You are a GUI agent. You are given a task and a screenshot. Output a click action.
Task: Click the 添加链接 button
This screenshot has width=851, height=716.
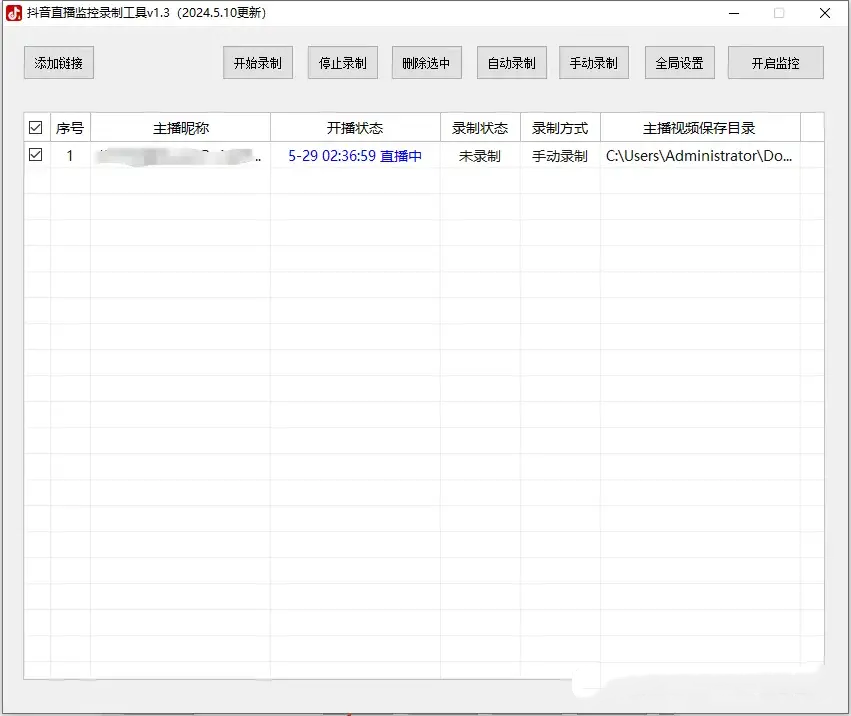click(59, 63)
